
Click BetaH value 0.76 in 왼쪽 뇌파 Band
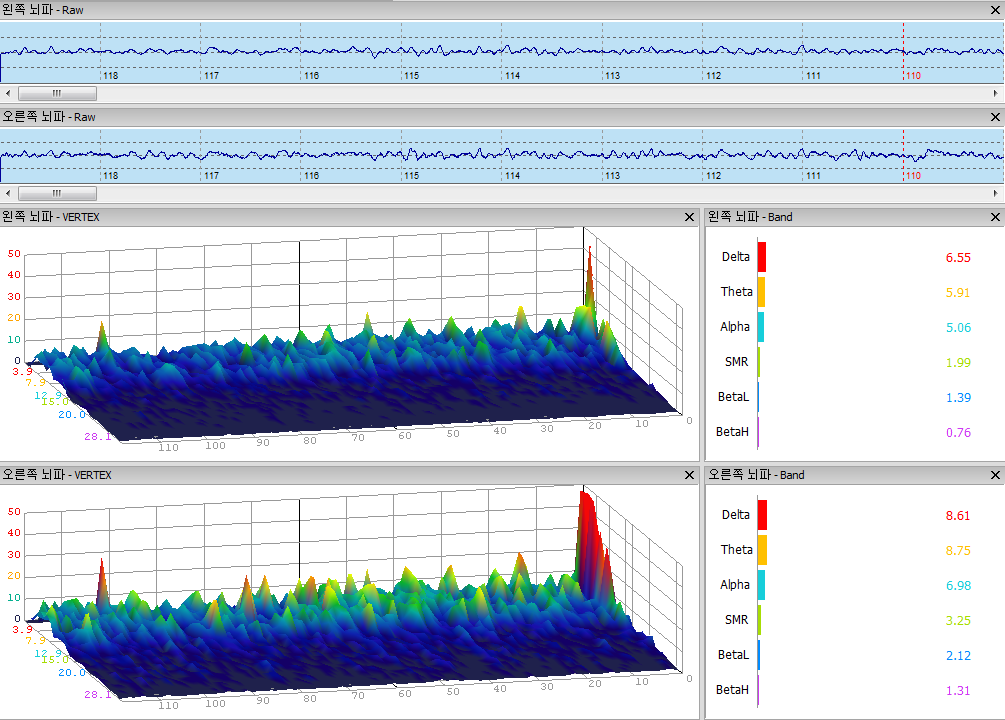tap(957, 433)
